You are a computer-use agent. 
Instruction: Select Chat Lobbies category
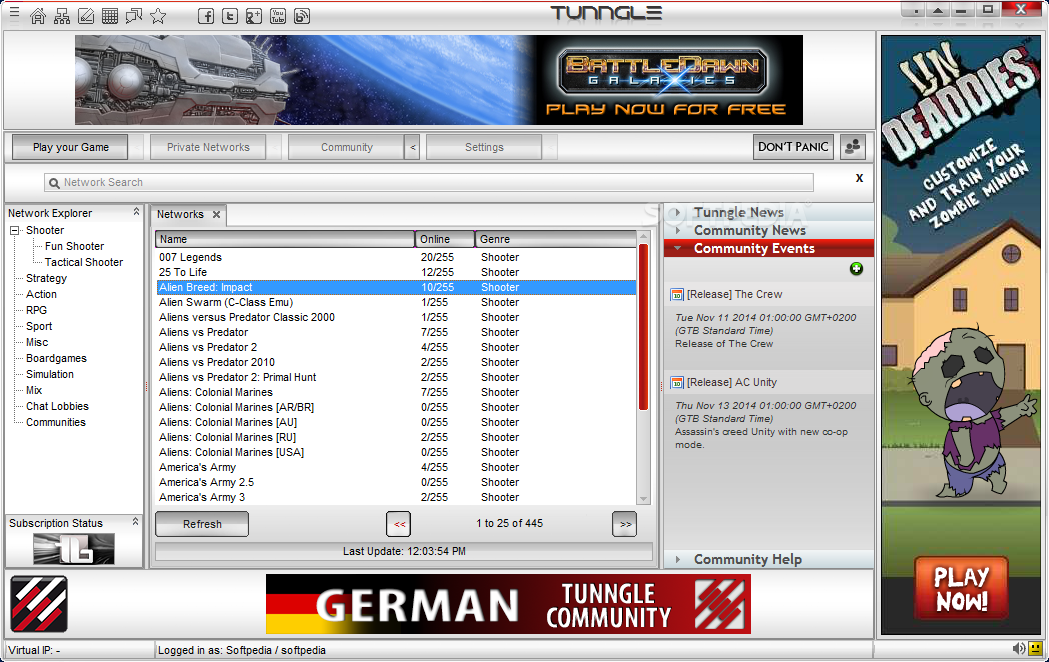57,407
